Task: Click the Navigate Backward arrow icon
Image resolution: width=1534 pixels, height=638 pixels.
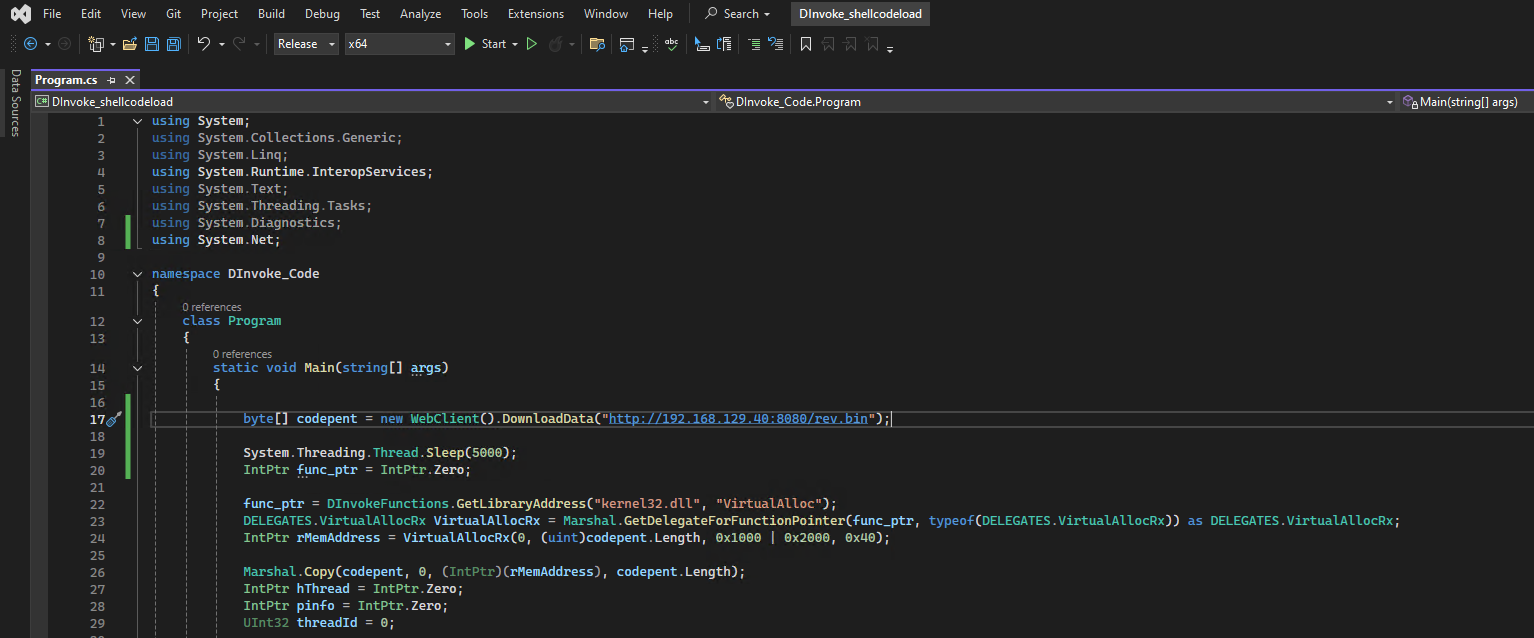Action: [x=30, y=44]
